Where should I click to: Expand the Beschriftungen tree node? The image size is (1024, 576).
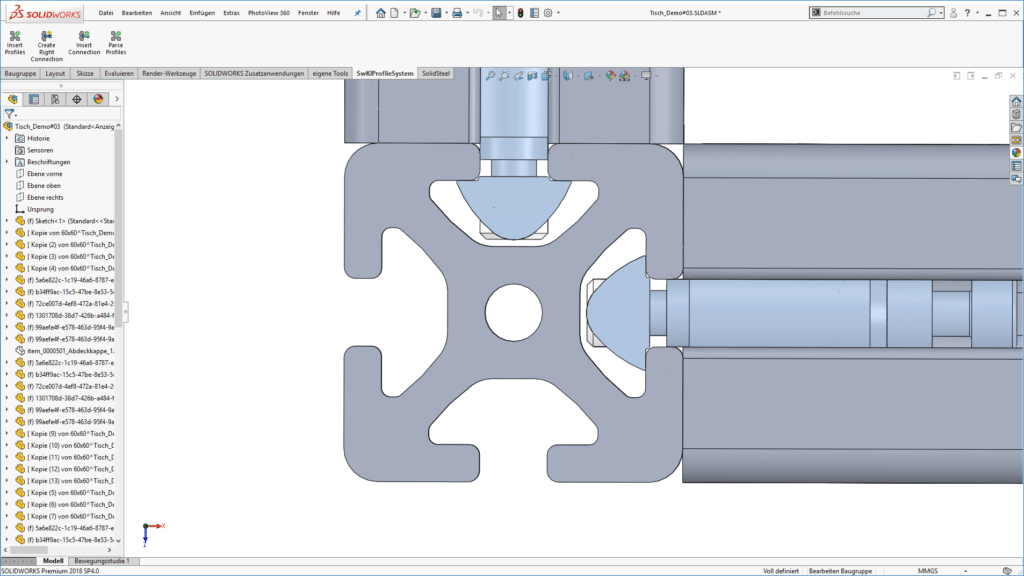tap(8, 161)
